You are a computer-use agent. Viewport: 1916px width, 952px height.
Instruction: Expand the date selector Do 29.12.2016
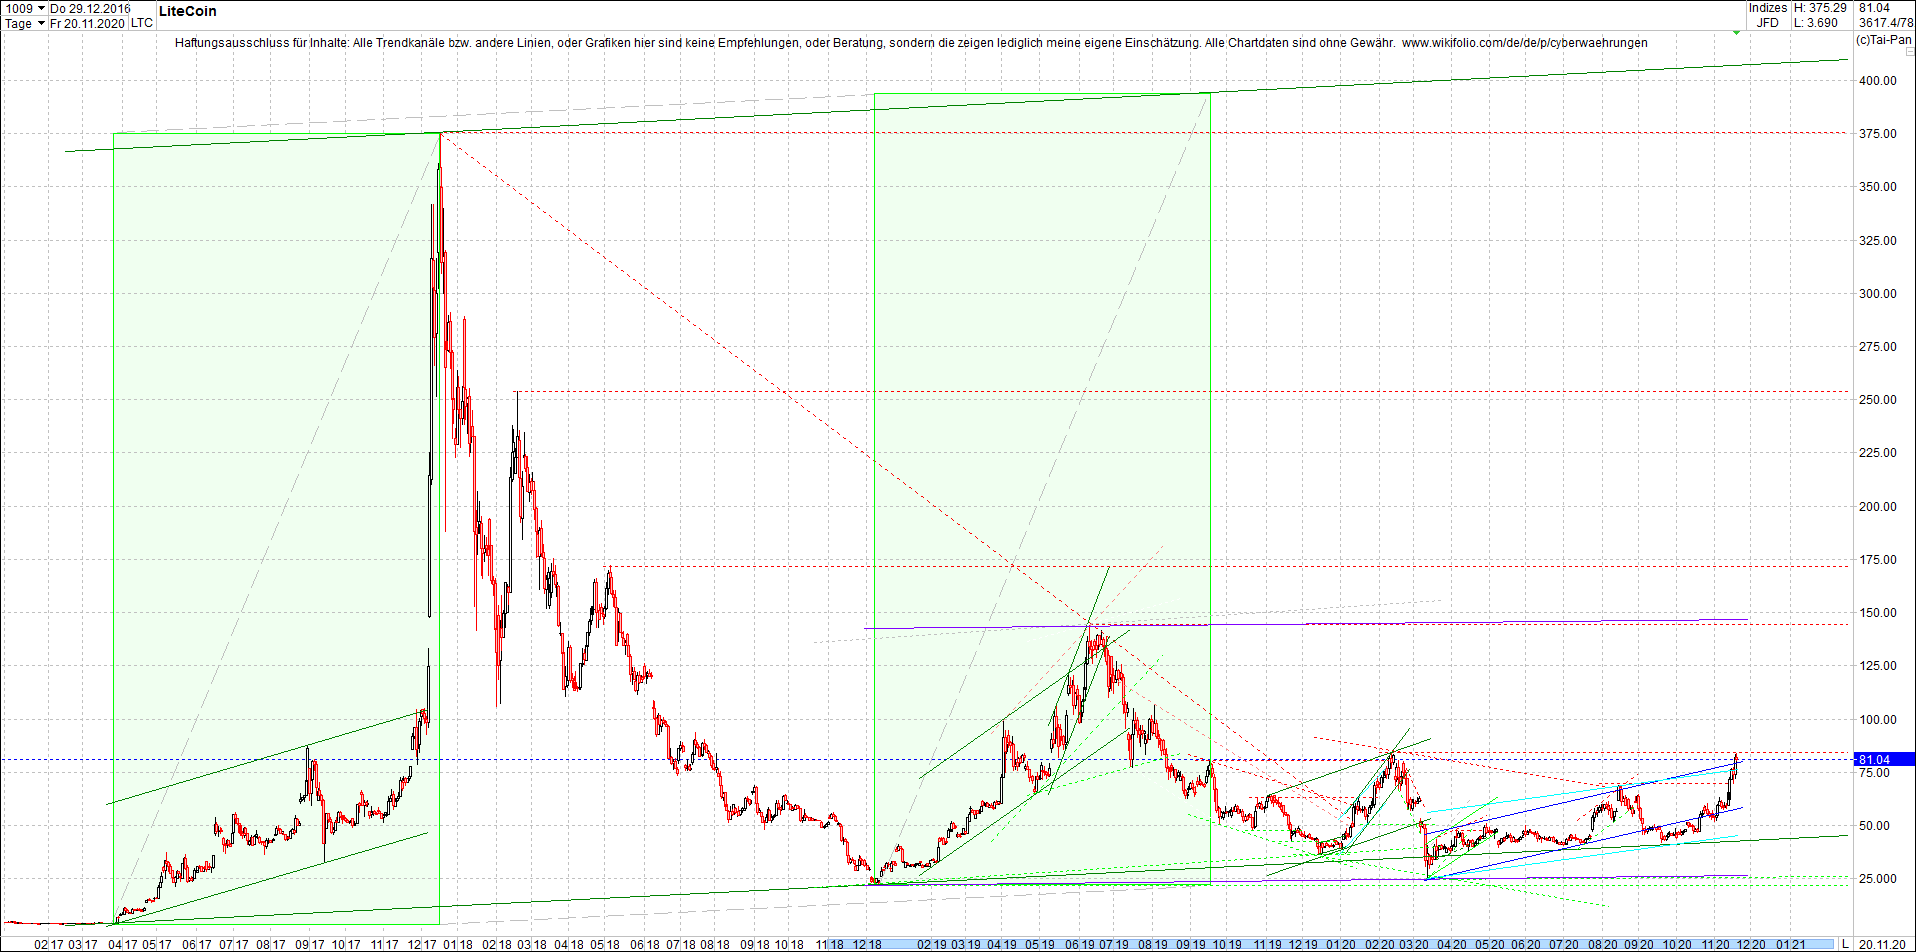click(x=86, y=7)
